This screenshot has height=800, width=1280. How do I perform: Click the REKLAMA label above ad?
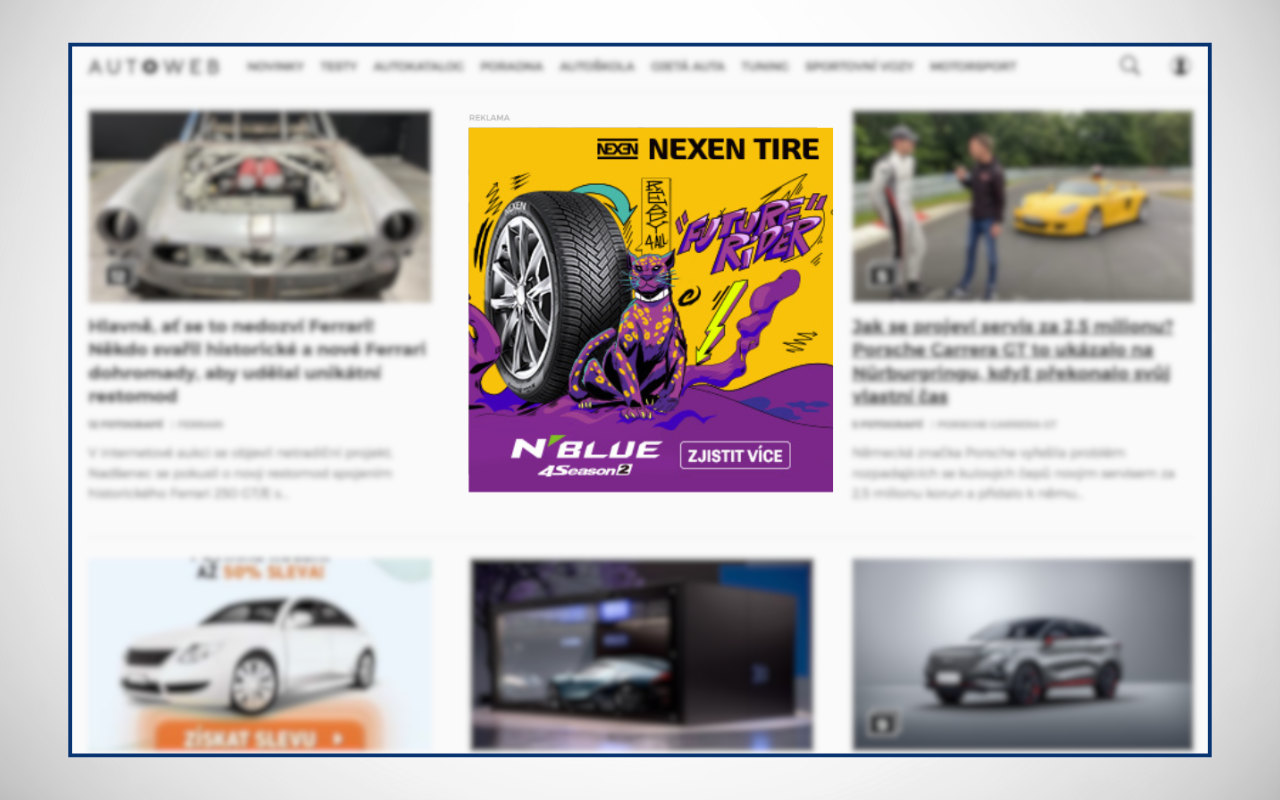point(489,118)
